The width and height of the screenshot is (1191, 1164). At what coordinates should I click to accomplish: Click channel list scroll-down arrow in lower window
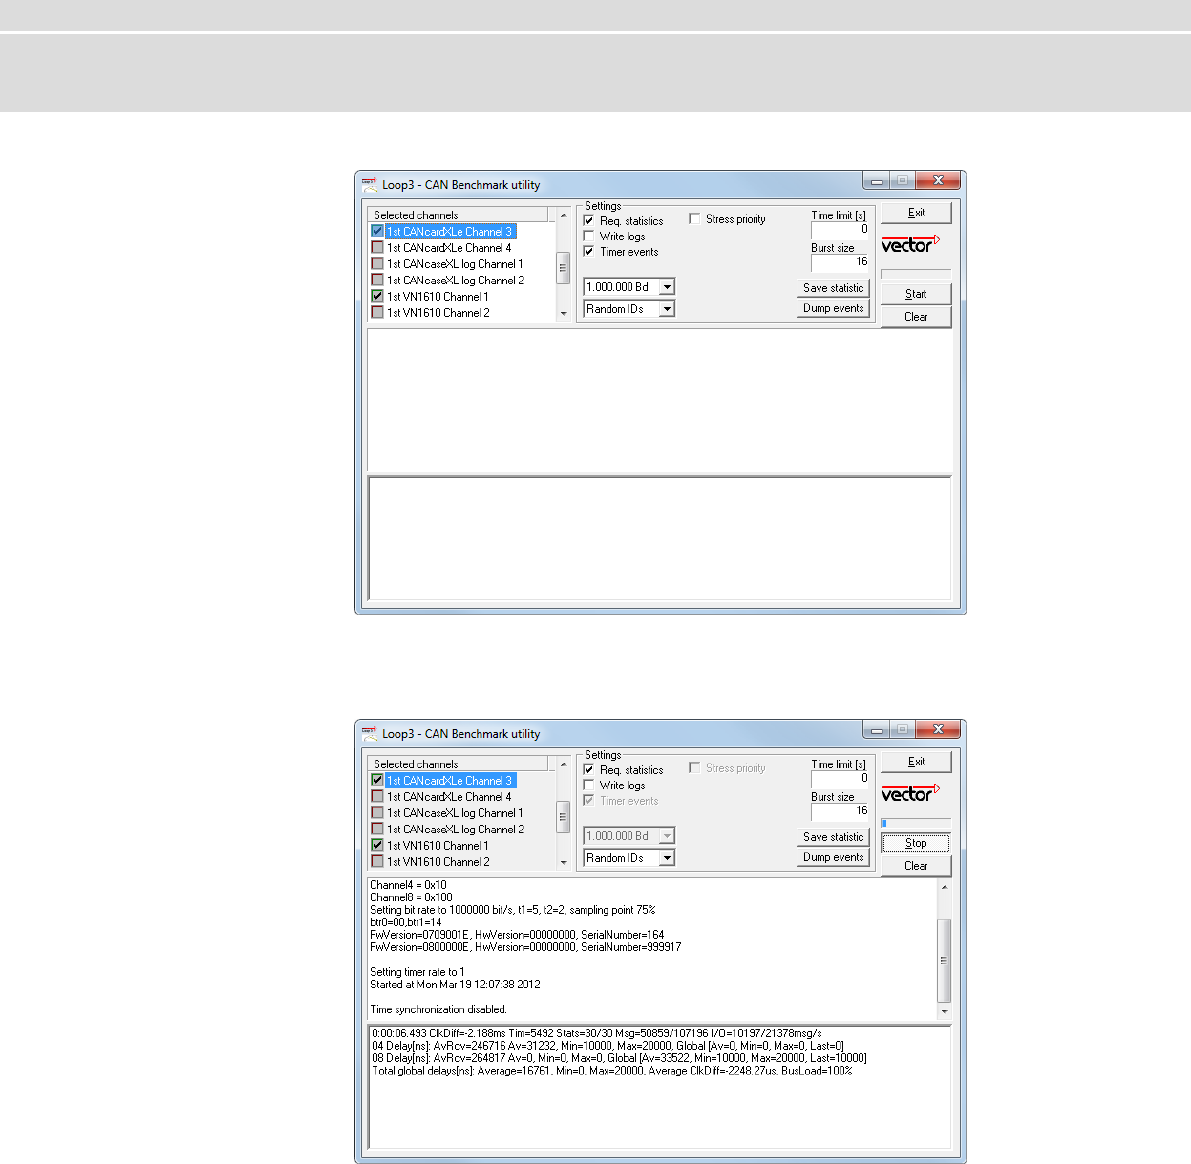564,862
